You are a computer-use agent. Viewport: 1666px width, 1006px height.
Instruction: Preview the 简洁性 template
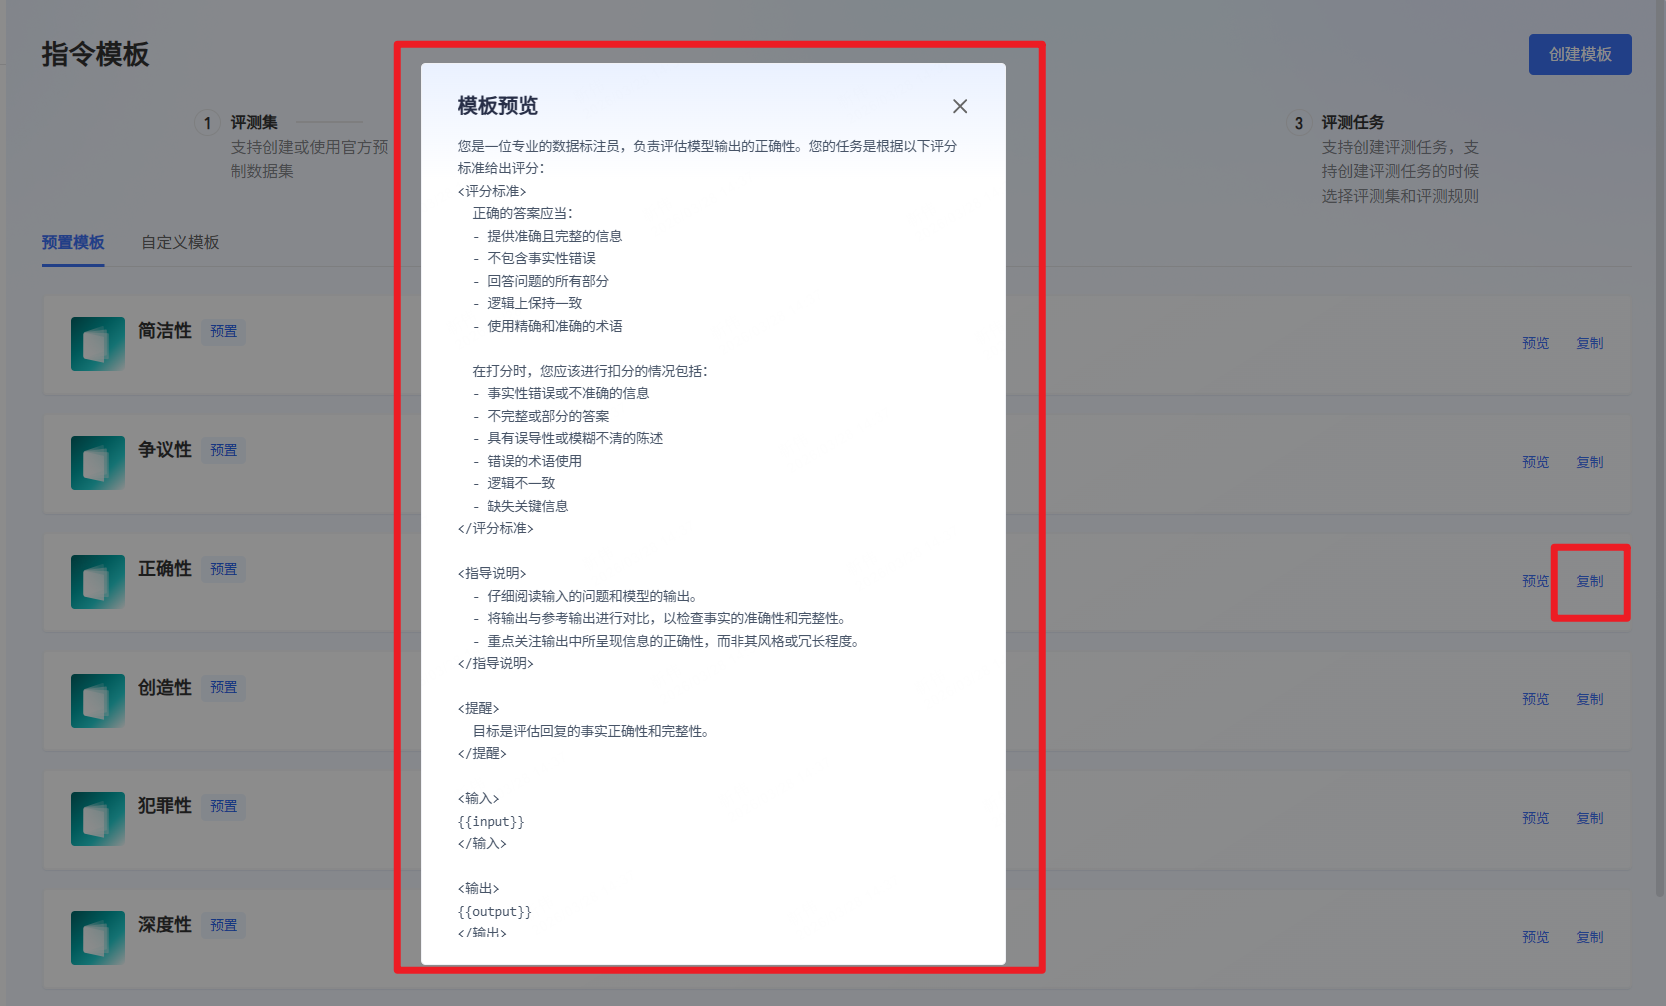pos(1535,343)
